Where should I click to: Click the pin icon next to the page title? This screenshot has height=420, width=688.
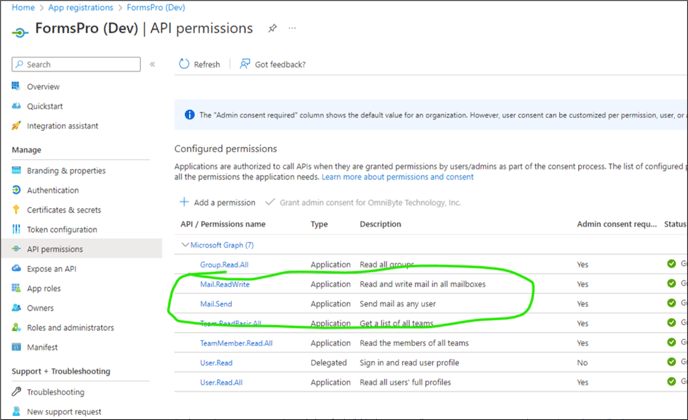(272, 28)
